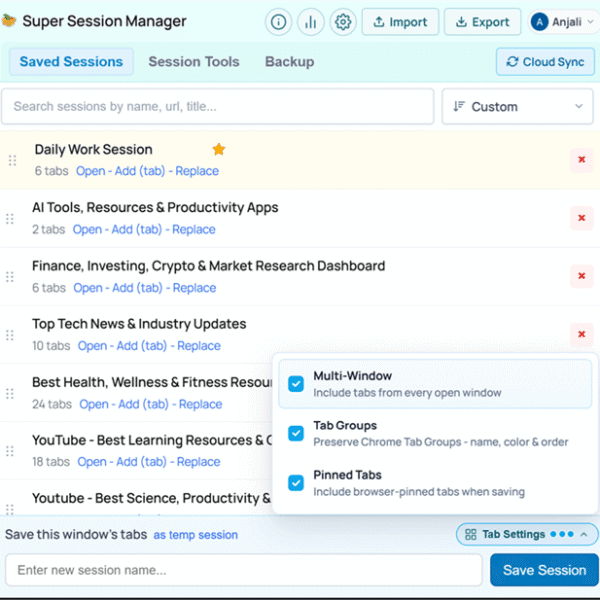This screenshot has height=600, width=600.
Task: Focus the new session name field
Action: (244, 570)
